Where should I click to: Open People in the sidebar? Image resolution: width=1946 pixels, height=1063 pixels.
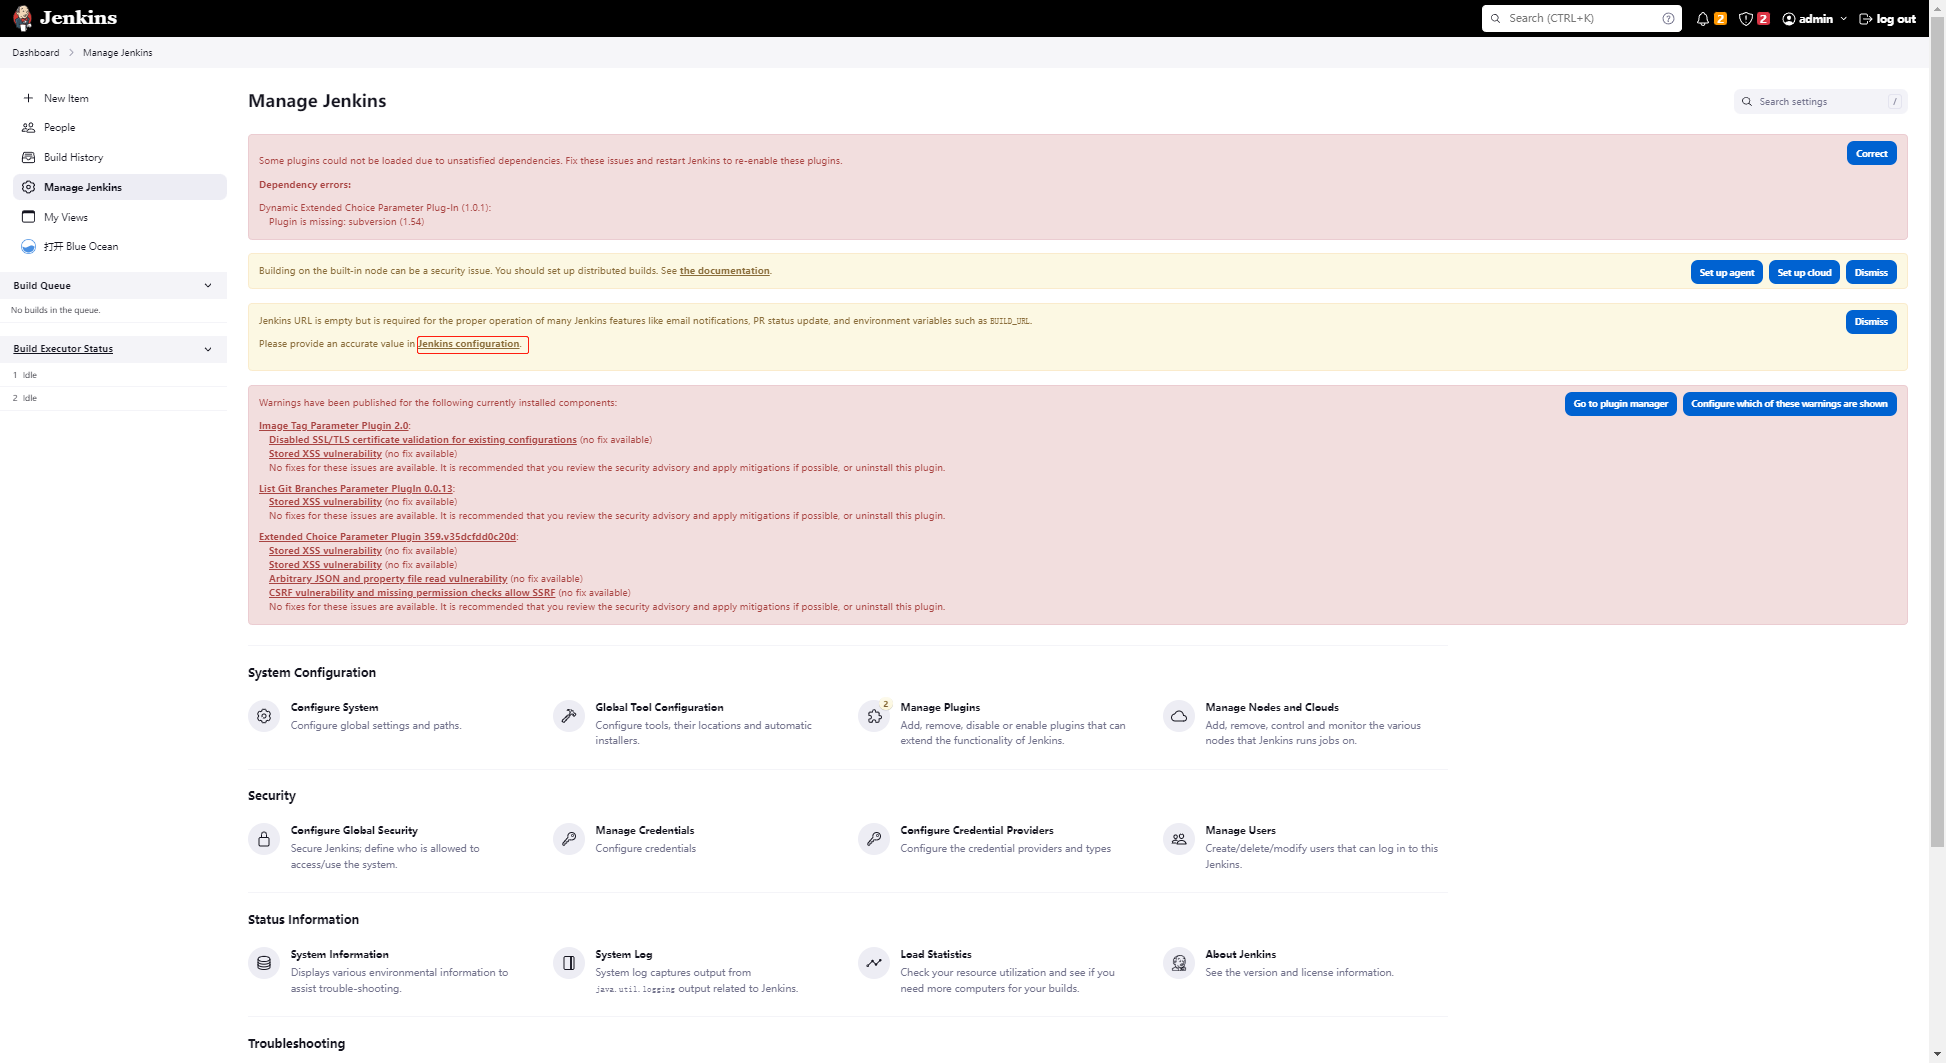pyautogui.click(x=119, y=127)
